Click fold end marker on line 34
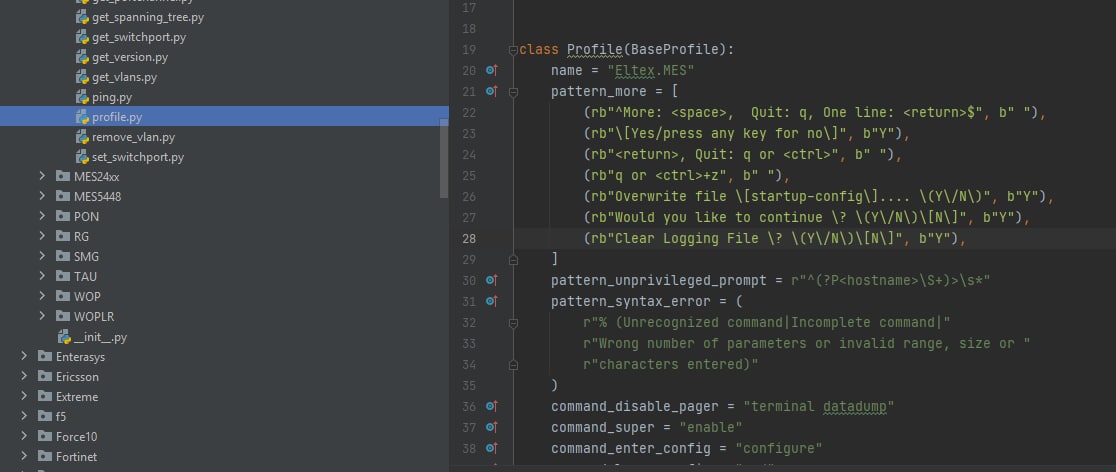The image size is (1116, 472). [513, 365]
